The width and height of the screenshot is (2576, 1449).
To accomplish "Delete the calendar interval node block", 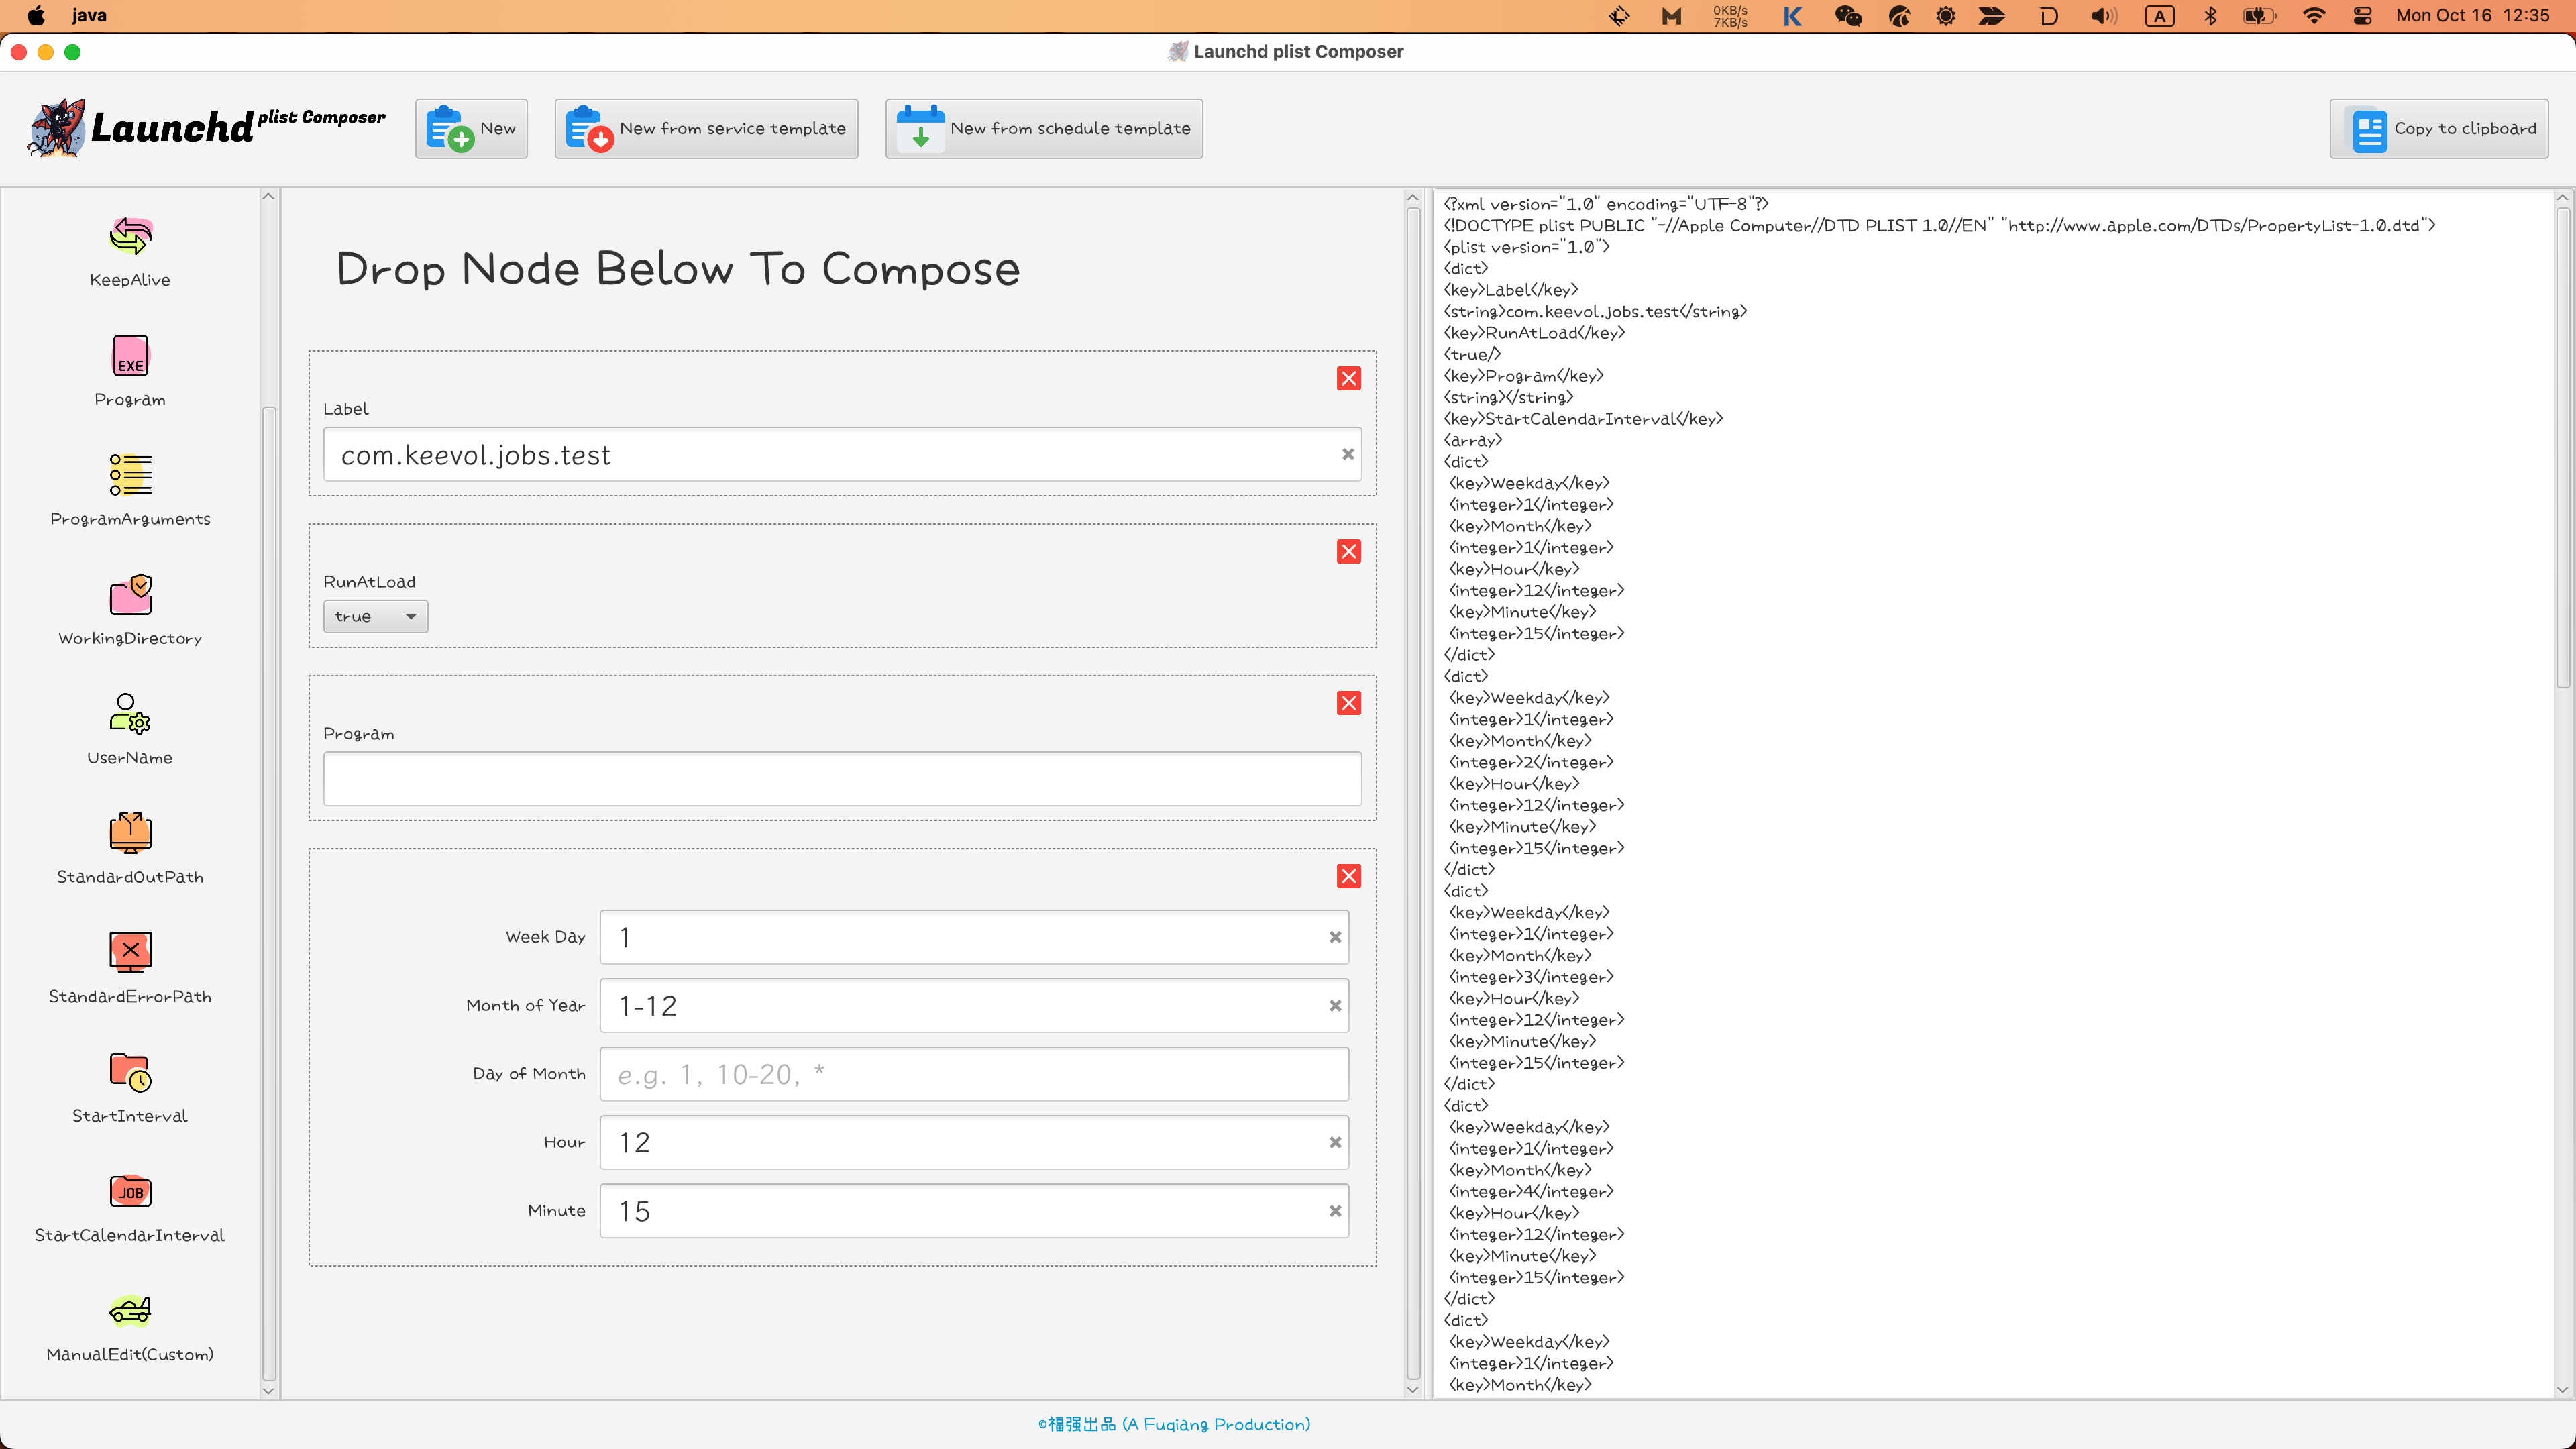I will (x=1348, y=876).
